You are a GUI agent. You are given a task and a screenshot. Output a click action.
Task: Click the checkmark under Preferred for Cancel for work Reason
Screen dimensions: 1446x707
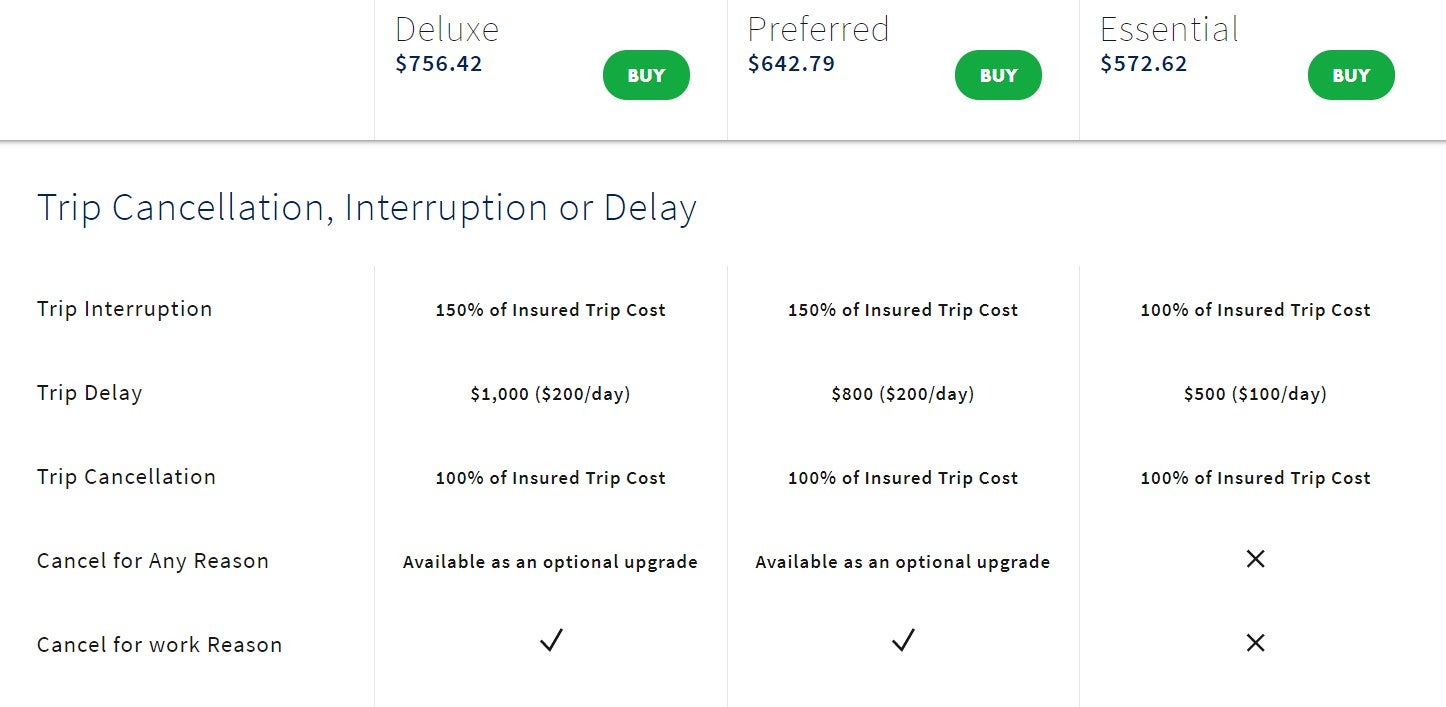[x=903, y=640]
